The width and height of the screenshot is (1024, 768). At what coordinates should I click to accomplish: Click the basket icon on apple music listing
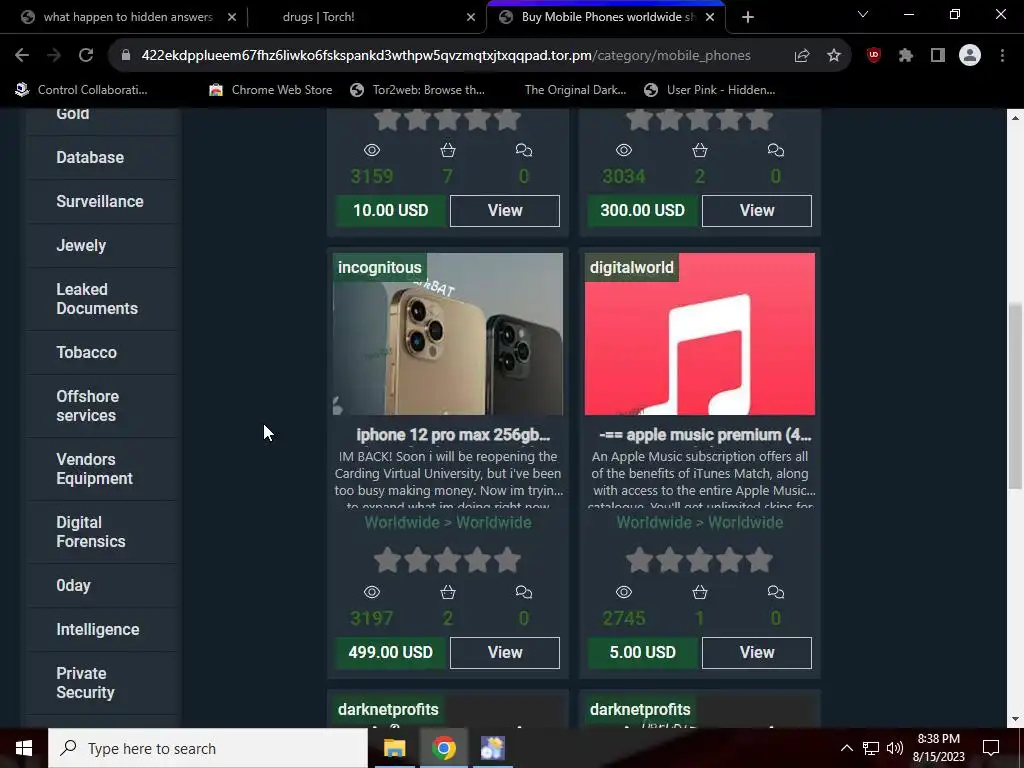coord(699,592)
